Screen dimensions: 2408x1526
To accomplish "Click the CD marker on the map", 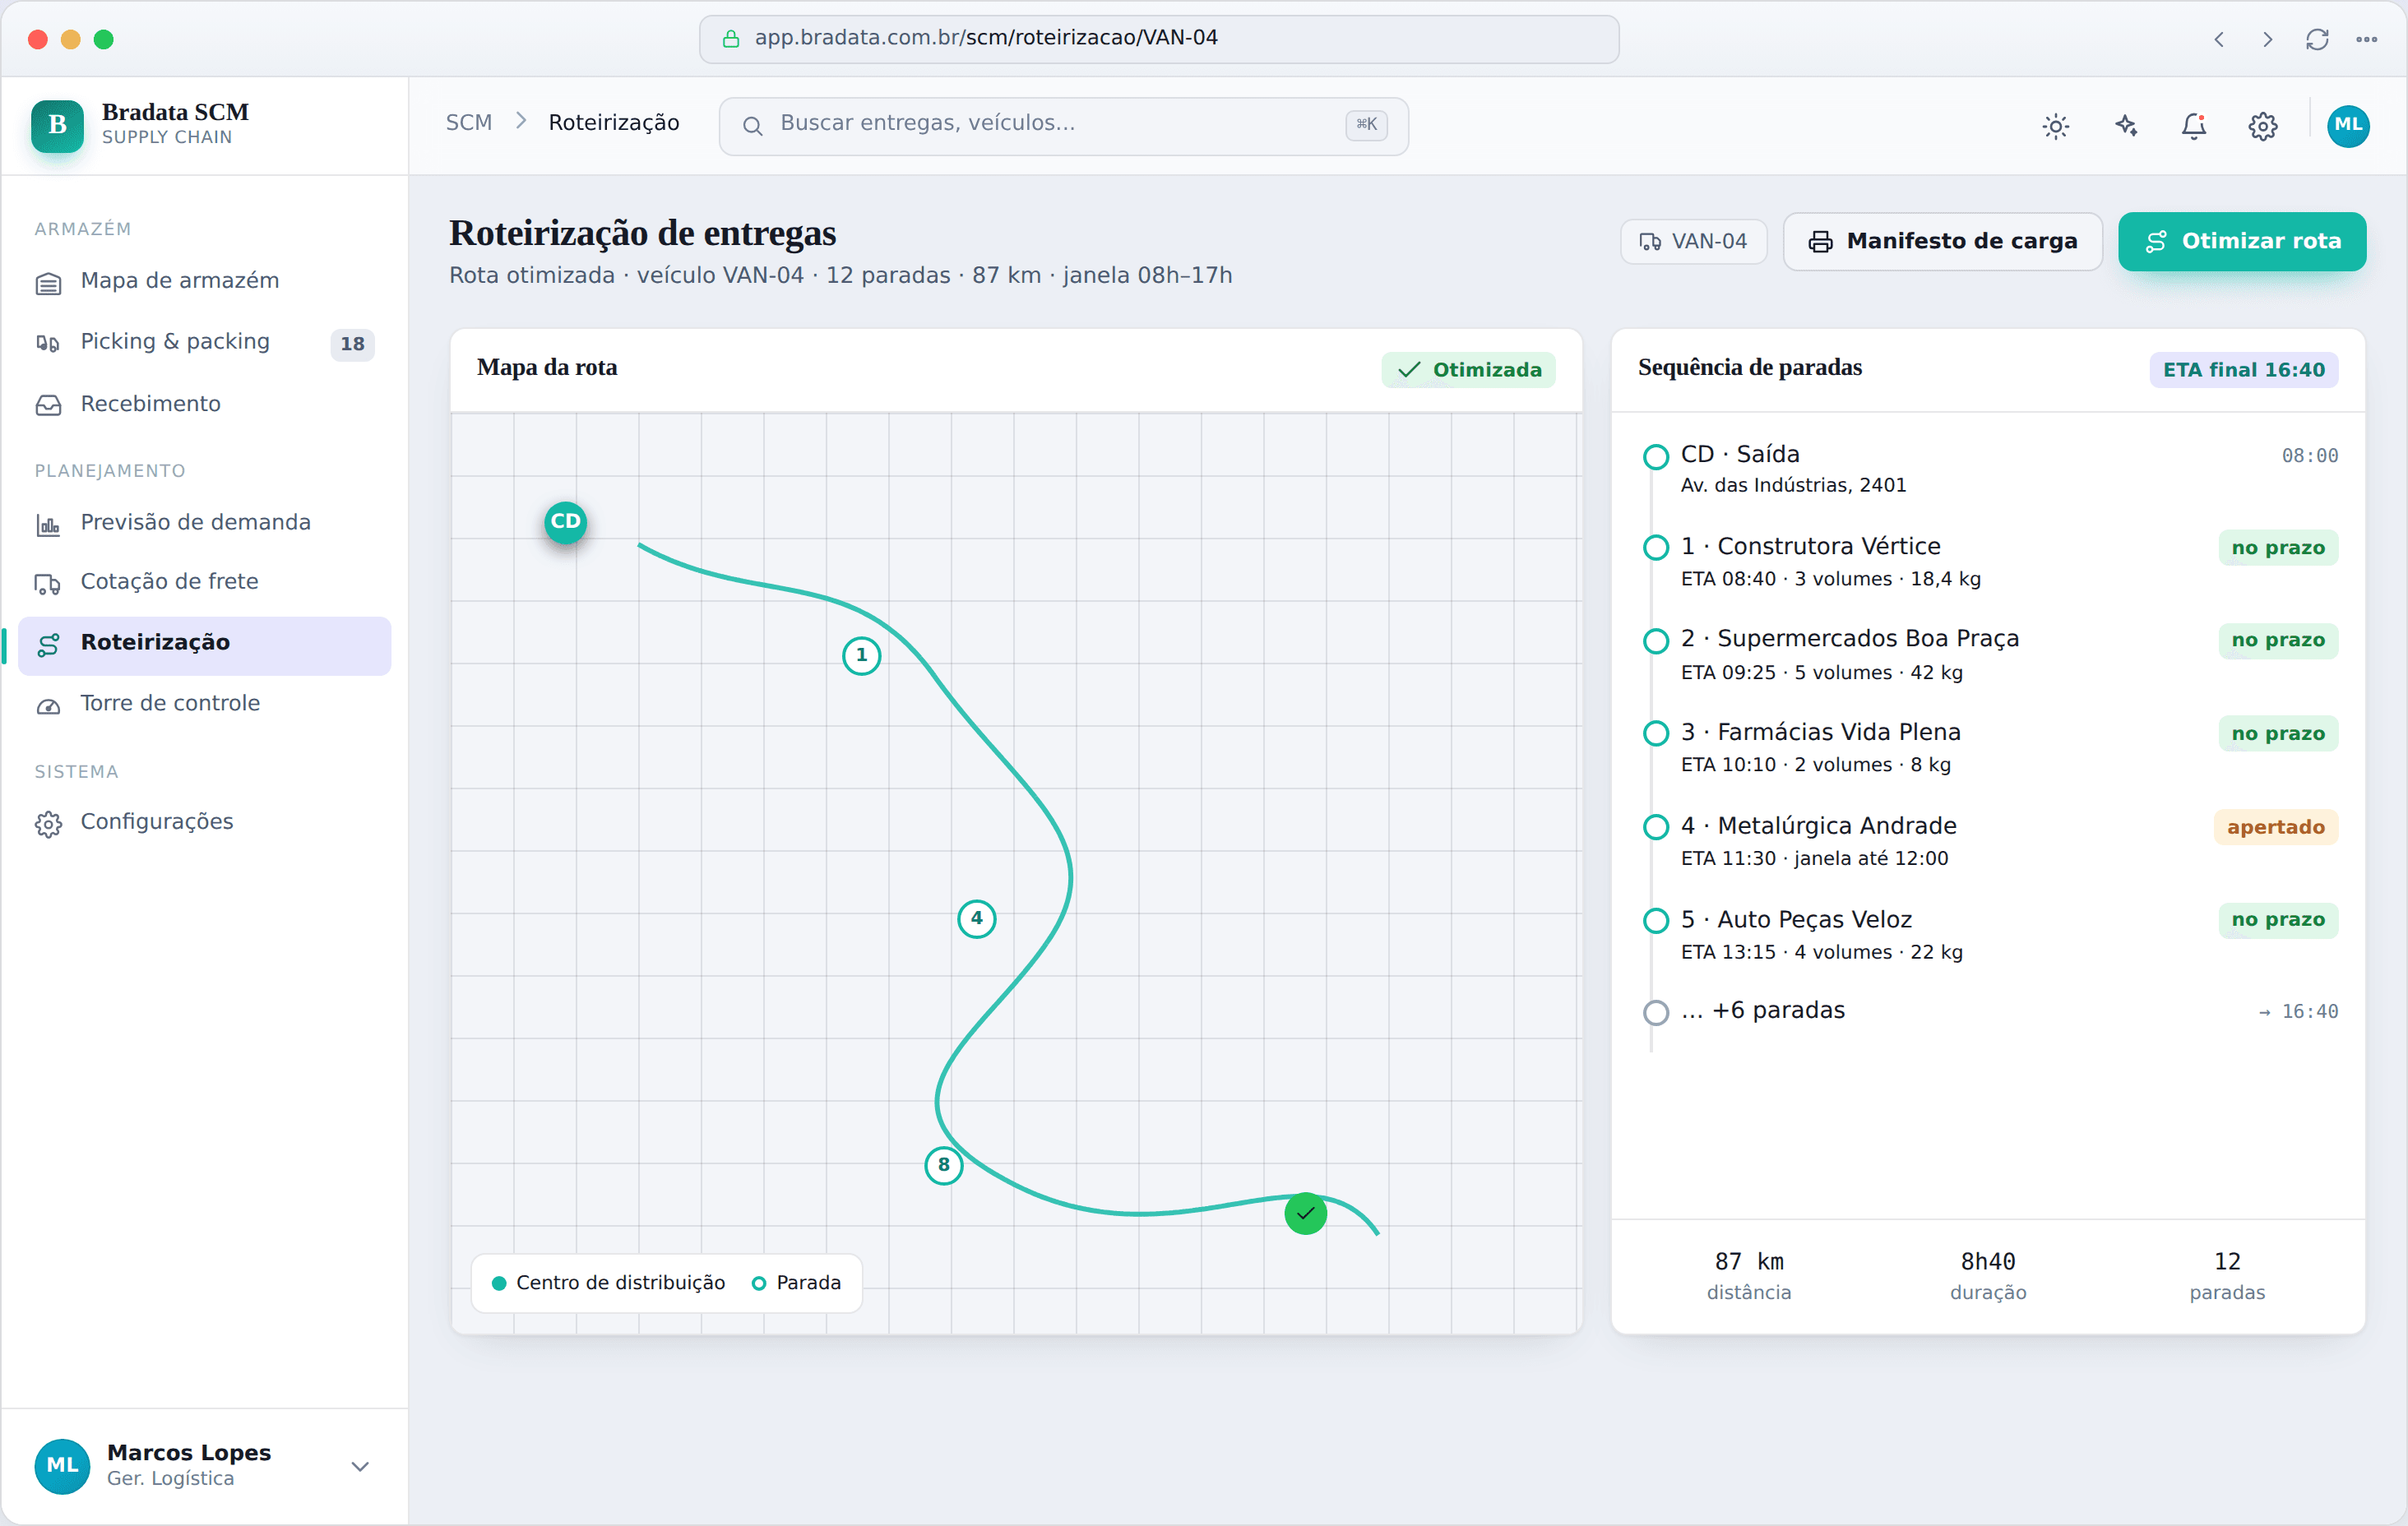I will pyautogui.click(x=565, y=522).
